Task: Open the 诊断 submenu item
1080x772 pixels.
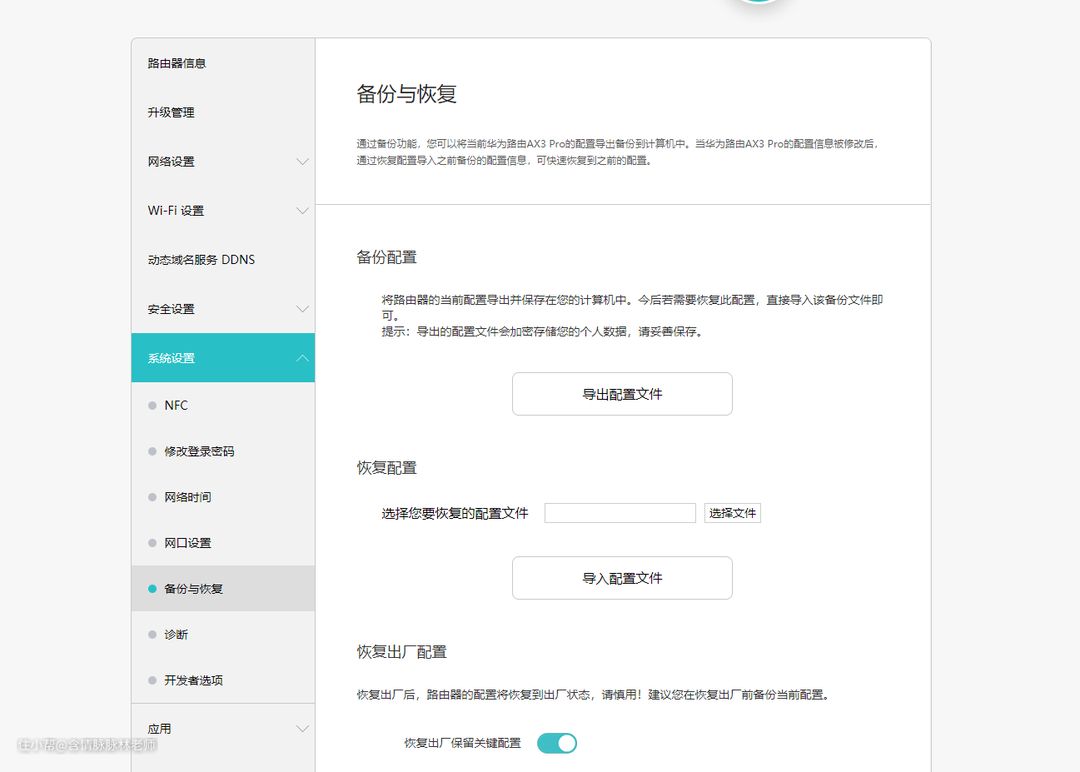Action: click(x=176, y=635)
